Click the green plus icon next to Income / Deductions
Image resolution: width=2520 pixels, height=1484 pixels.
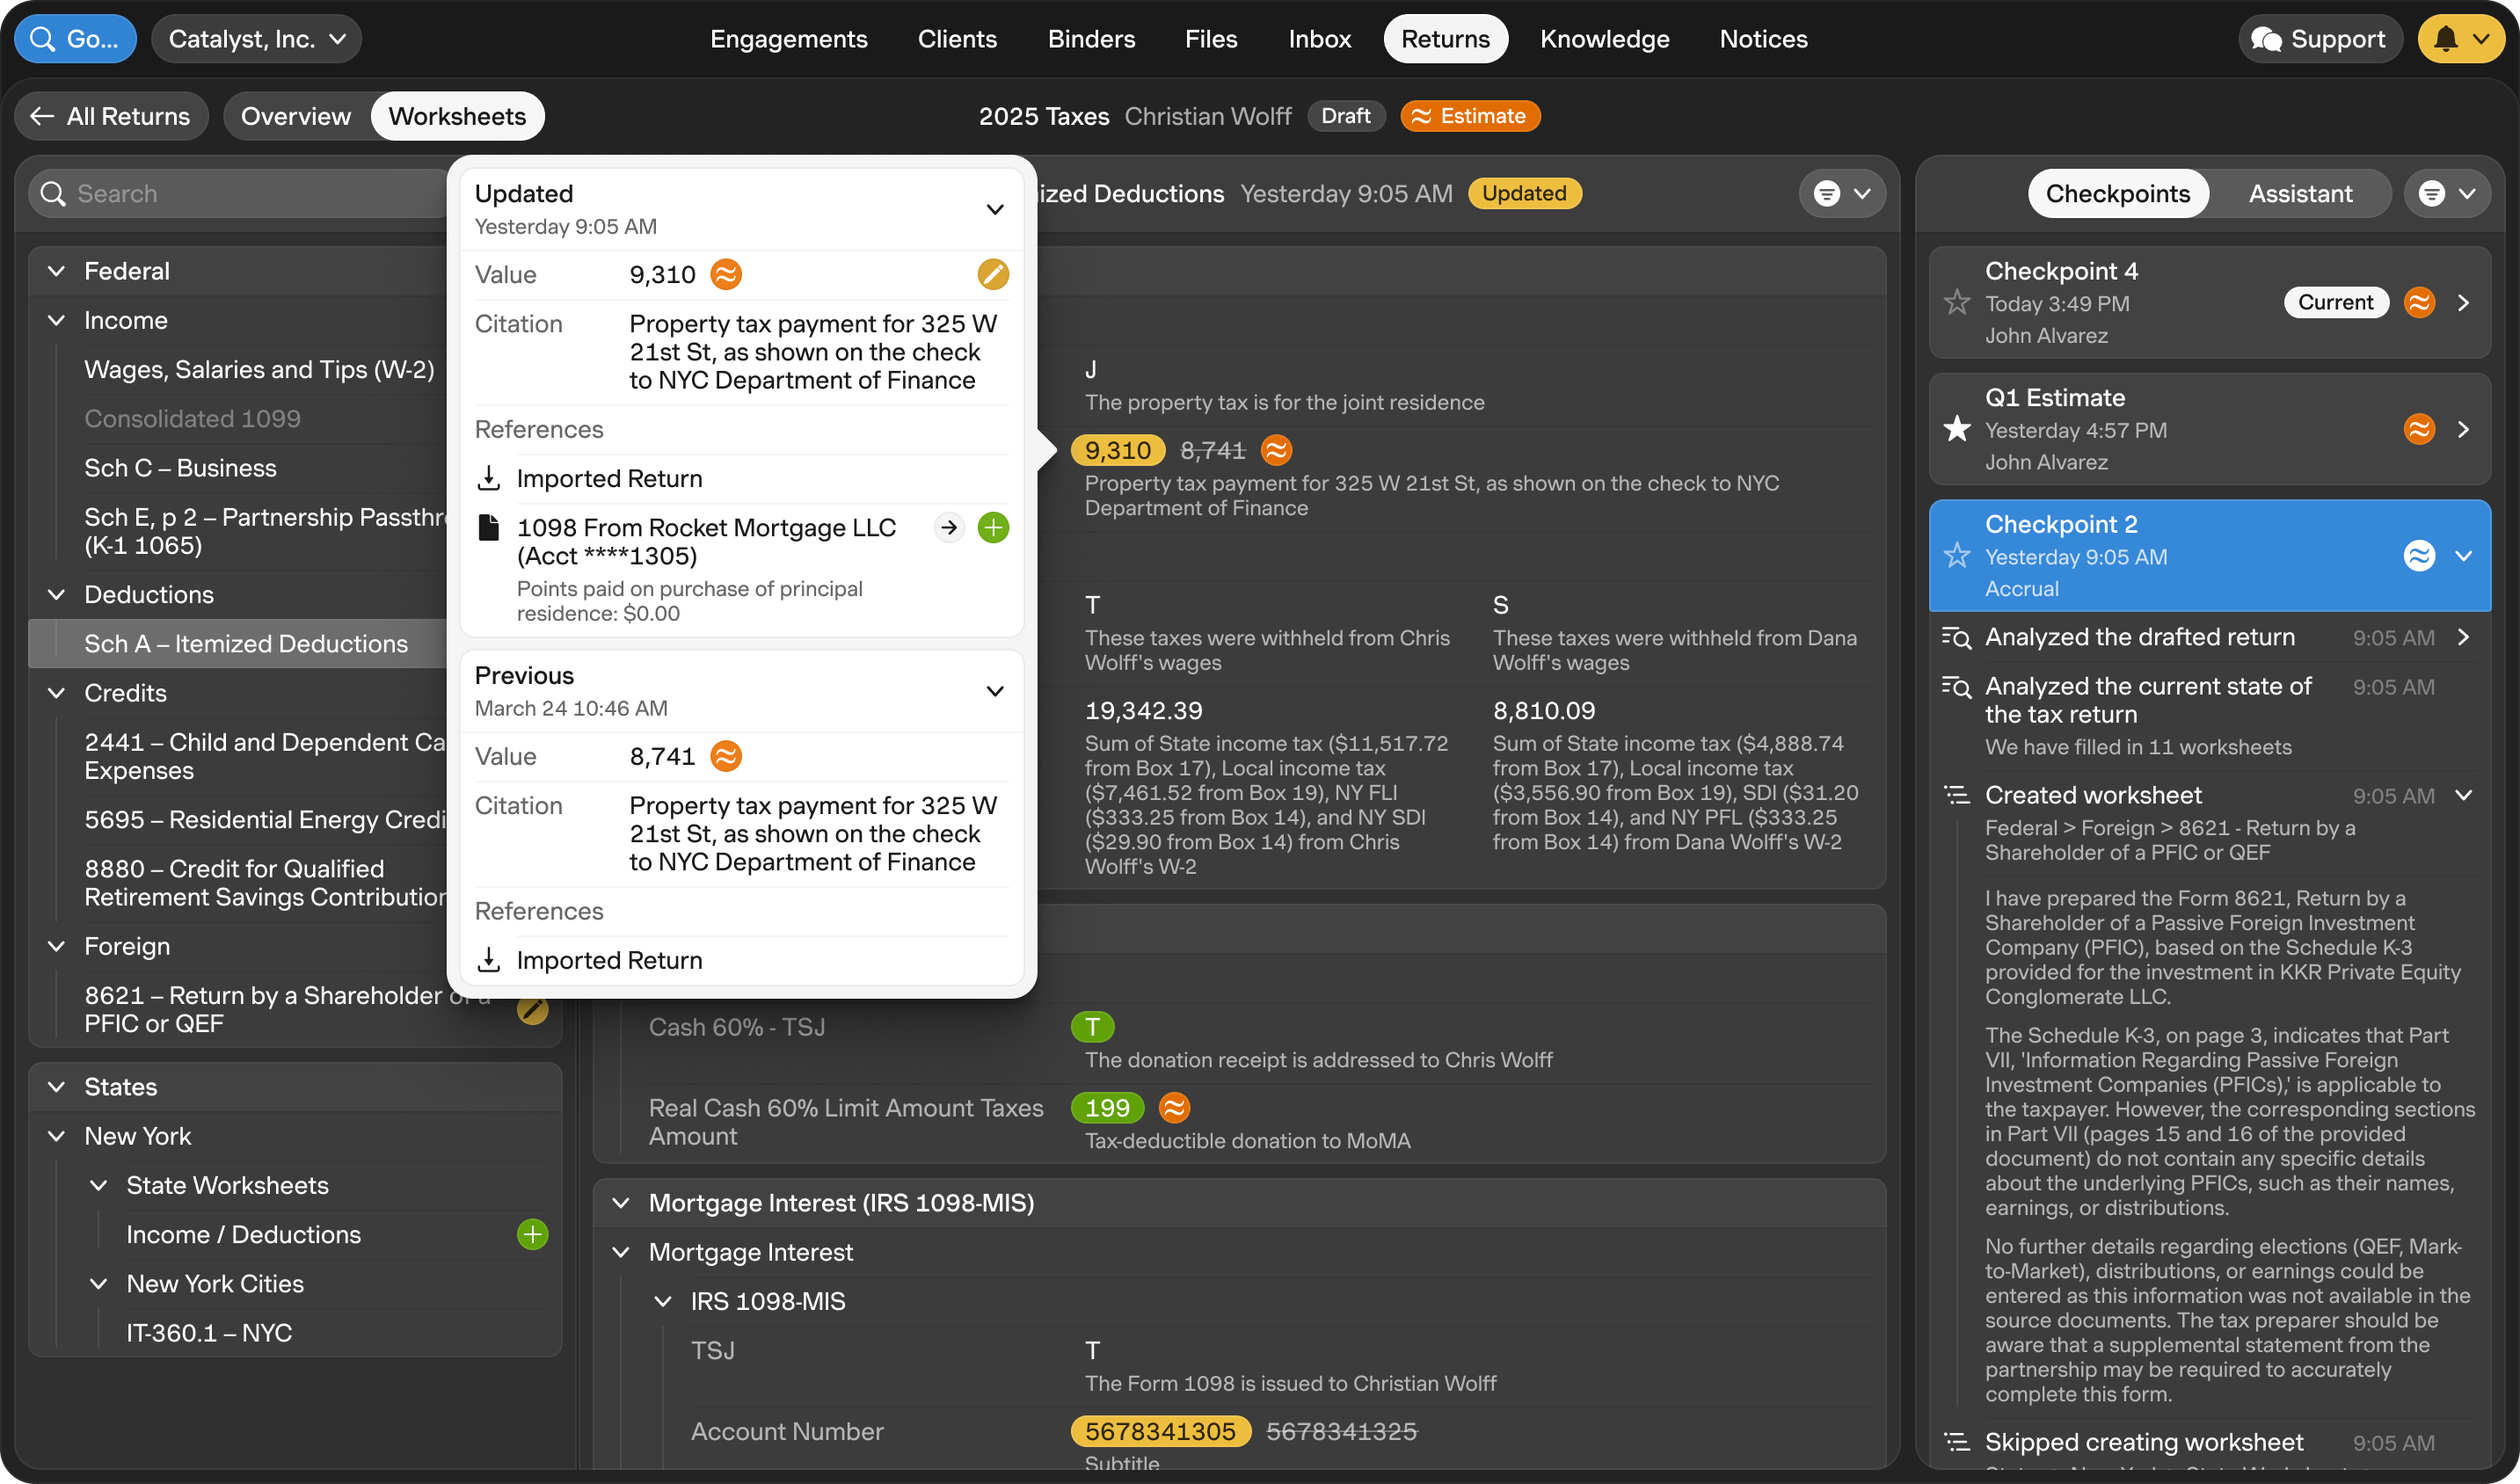(x=532, y=1234)
